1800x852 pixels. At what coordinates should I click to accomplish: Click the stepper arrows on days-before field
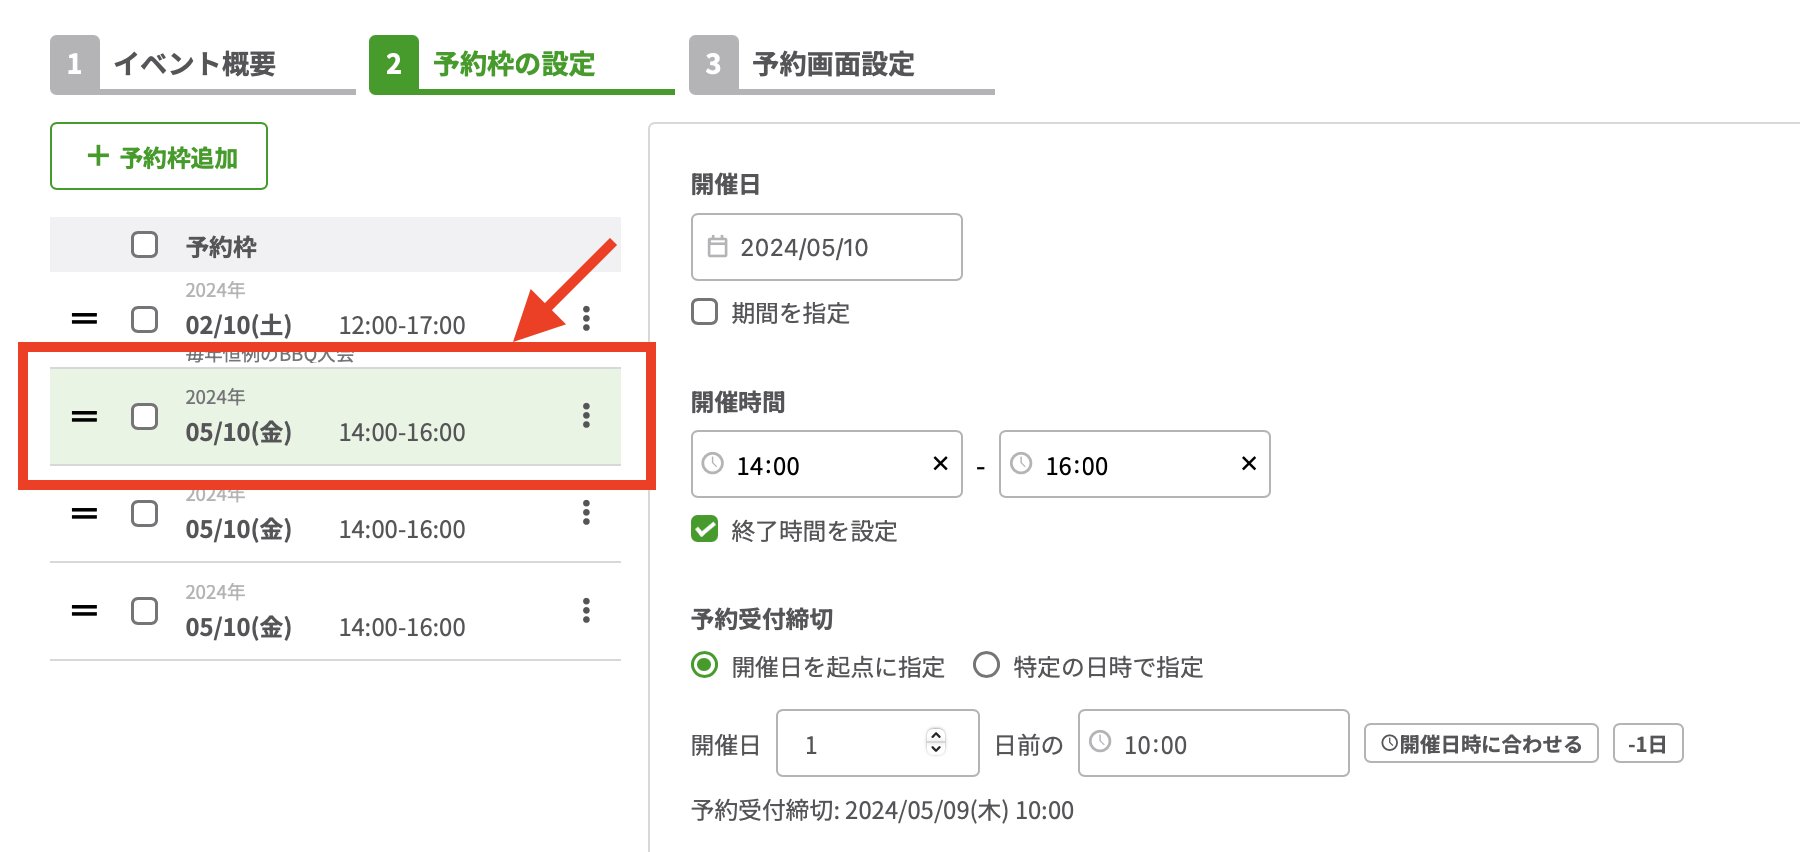[x=936, y=741]
